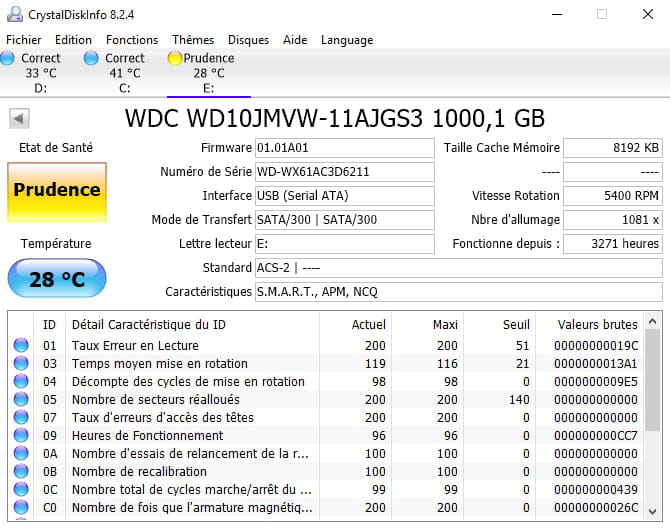
Task: Switch to the E: disk tab at 28 °C
Action: (x=209, y=73)
